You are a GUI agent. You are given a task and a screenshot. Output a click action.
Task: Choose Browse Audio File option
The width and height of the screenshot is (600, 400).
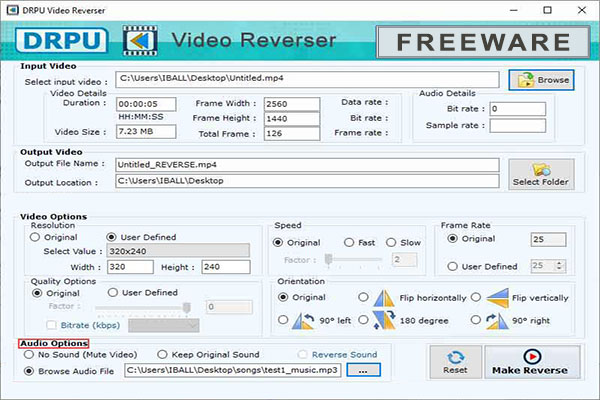[29, 371]
